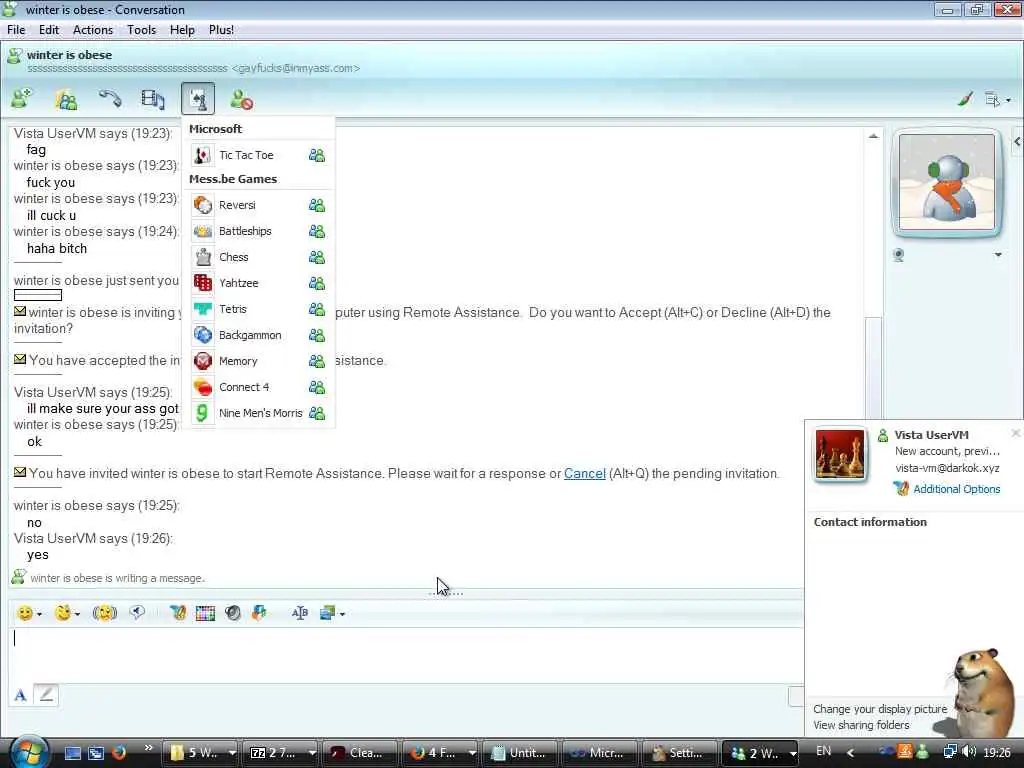Send a nudge with the nudge icon
This screenshot has height=768, width=1024.
pyautogui.click(x=104, y=613)
